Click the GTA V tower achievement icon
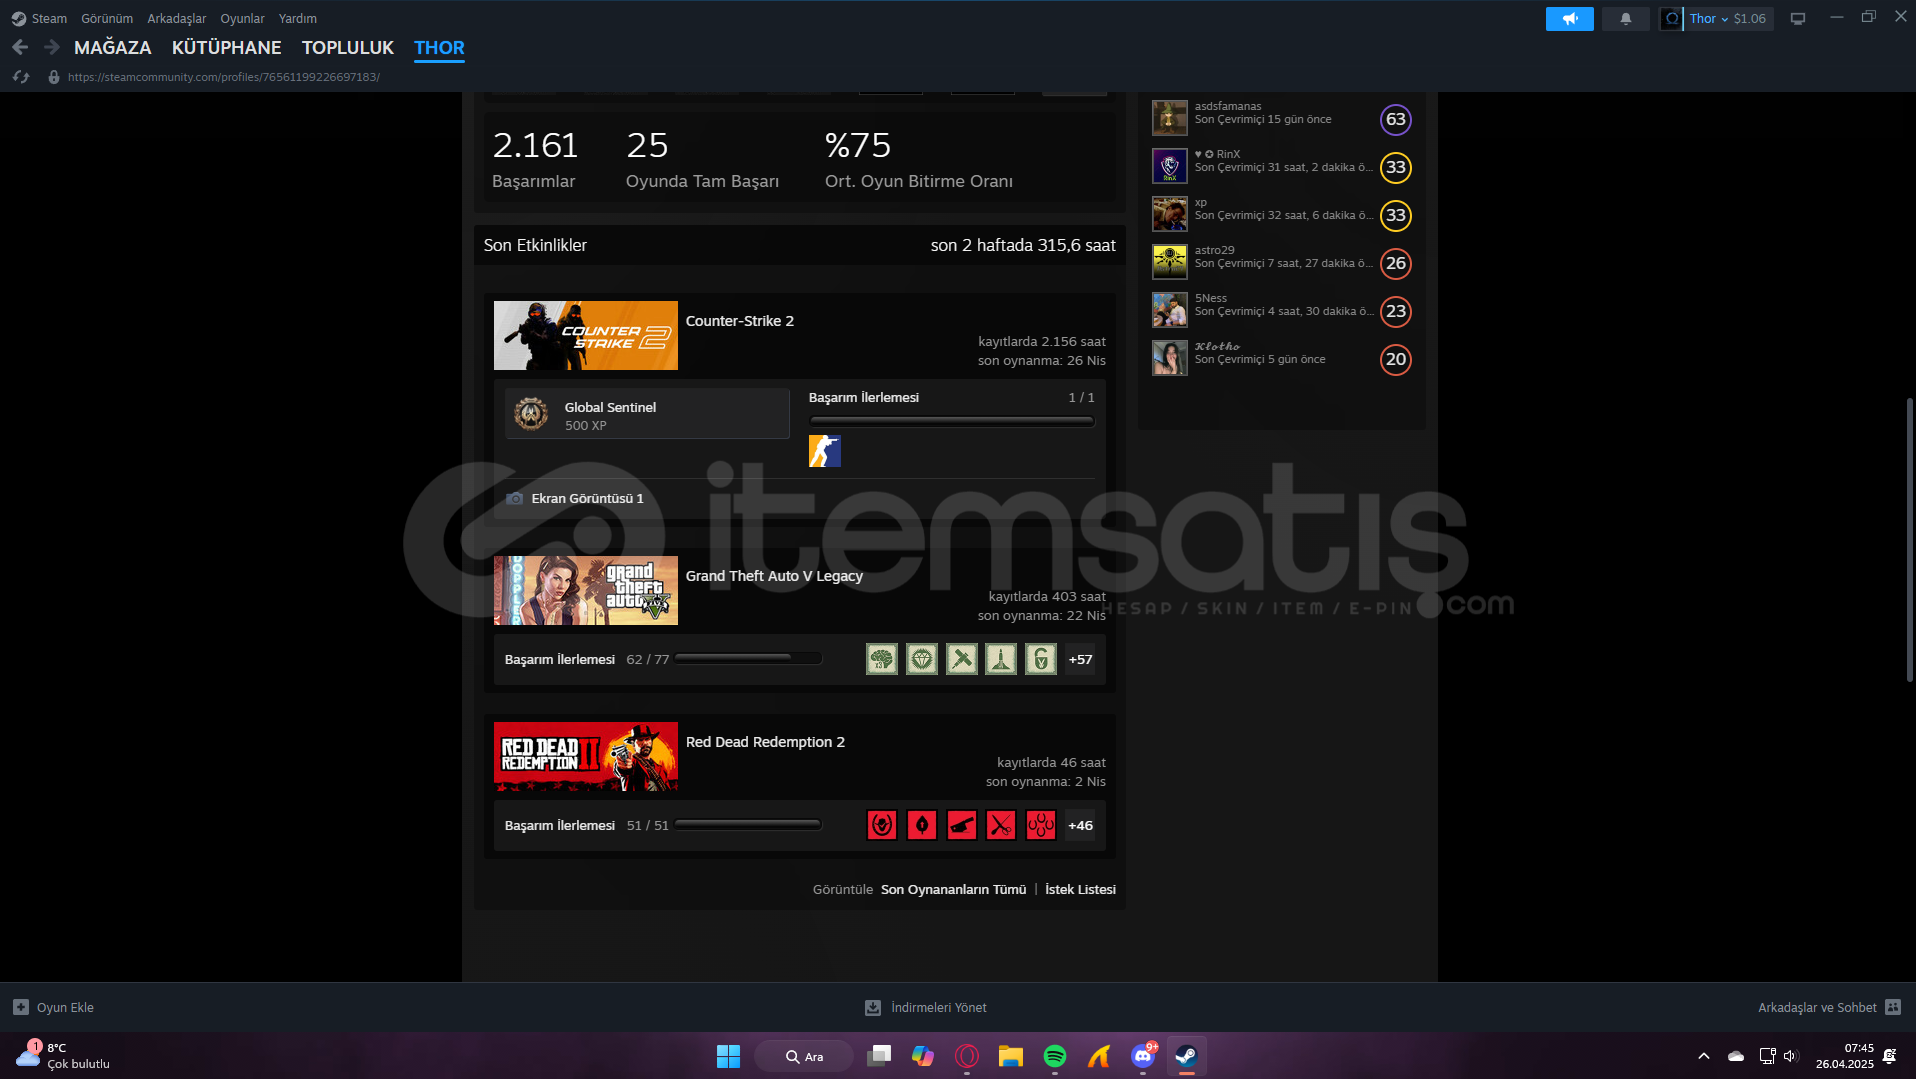Viewport: 1916px width, 1079px height. click(1001, 659)
